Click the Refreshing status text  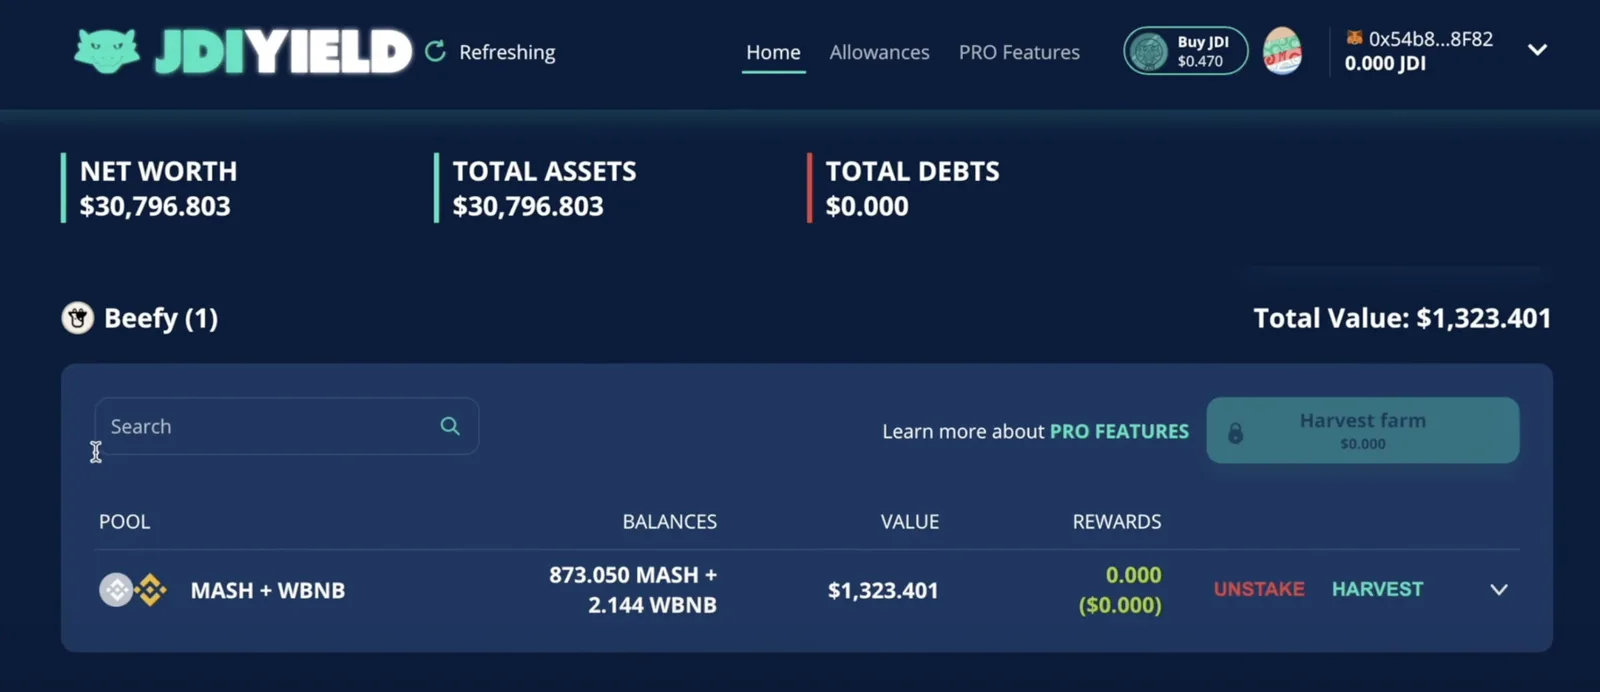click(507, 52)
